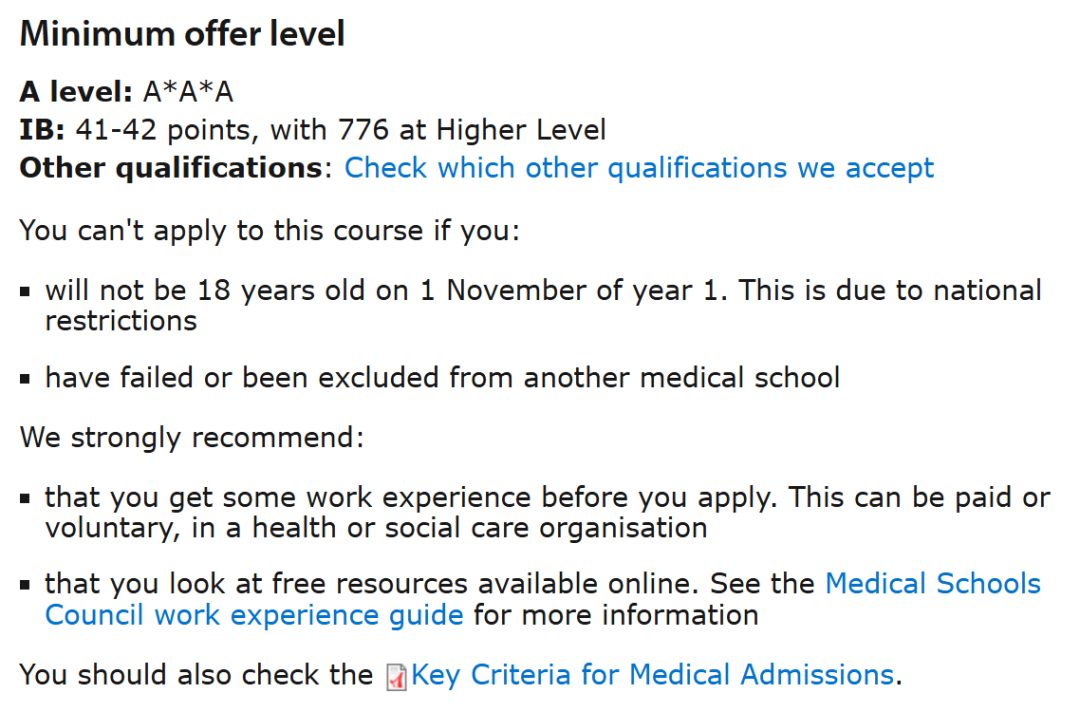Click the bold "Other qualifications" label

tap(170, 167)
